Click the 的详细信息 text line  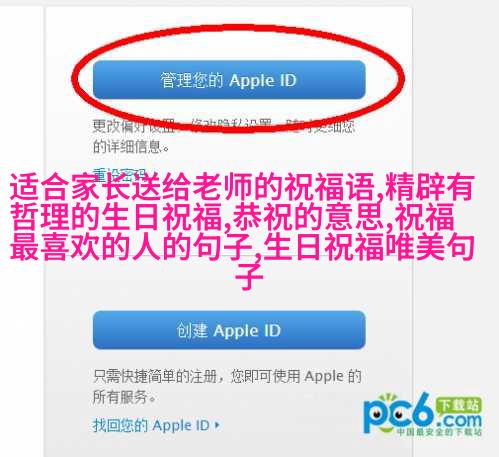[x=131, y=146]
